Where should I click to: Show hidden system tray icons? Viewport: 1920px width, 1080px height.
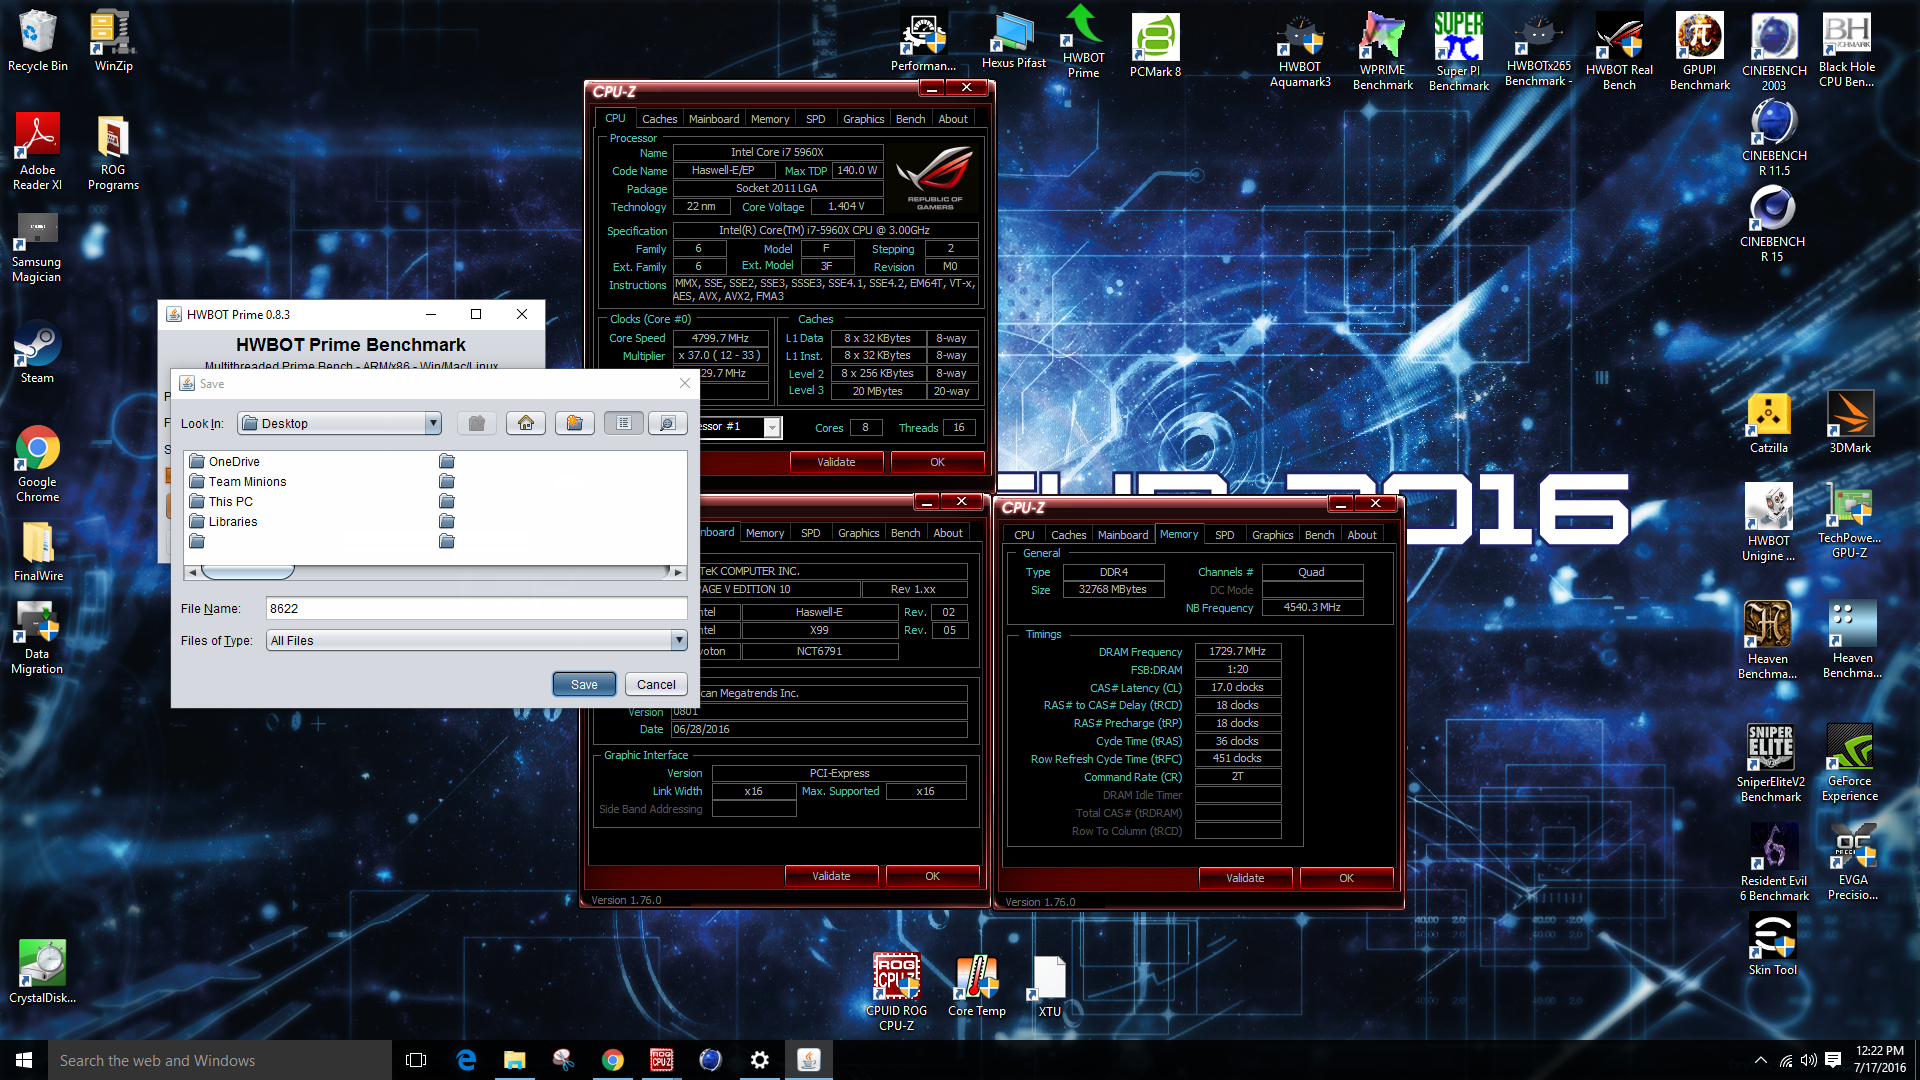[1760, 1060]
